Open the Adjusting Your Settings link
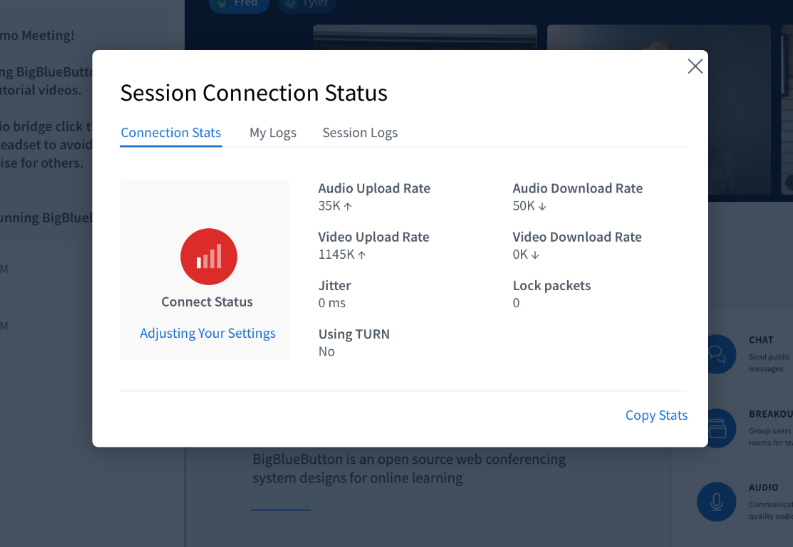The width and height of the screenshot is (793, 547). point(207,333)
